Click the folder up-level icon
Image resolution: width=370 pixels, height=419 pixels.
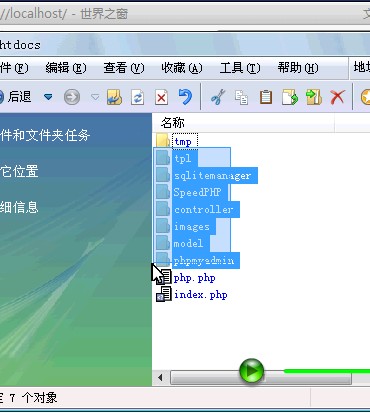[x=114, y=97]
